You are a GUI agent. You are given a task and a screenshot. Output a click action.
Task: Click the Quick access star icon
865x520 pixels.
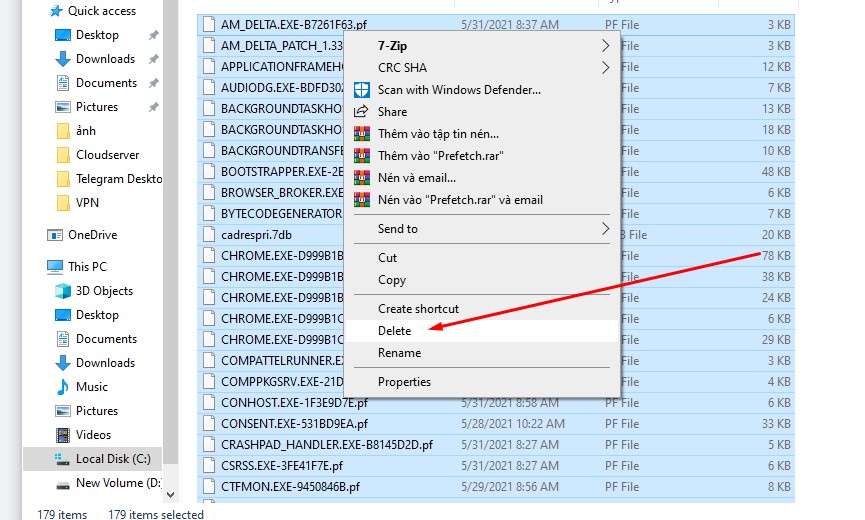(x=55, y=11)
